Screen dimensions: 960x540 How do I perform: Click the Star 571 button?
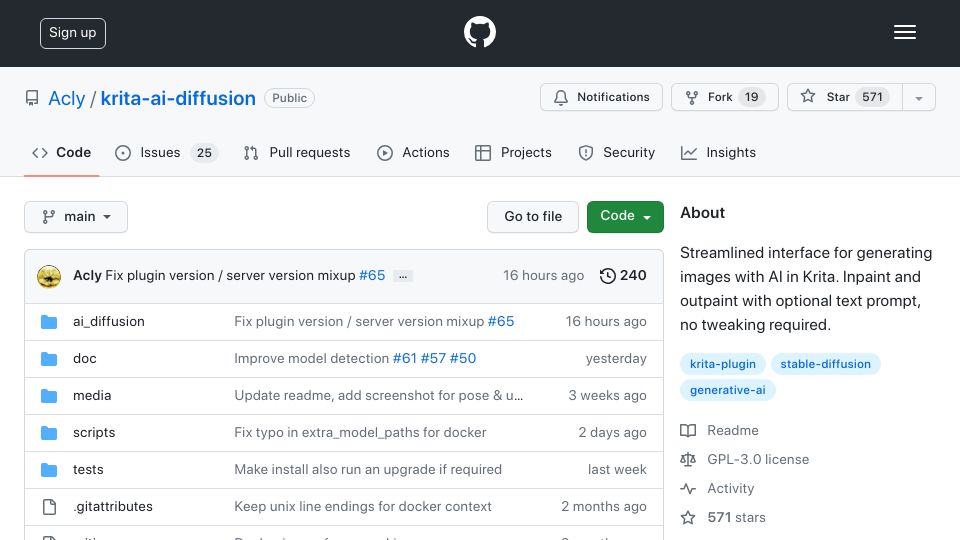(x=845, y=97)
